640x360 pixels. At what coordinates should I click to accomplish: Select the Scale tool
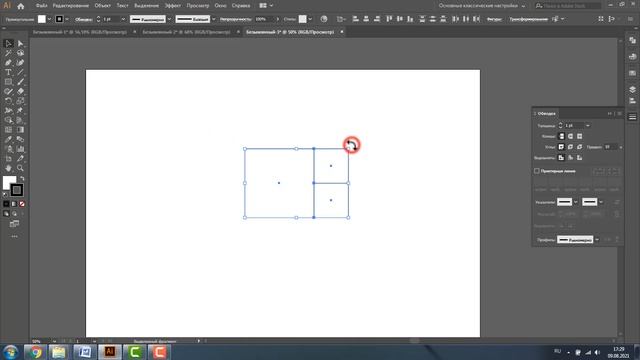click(20, 101)
